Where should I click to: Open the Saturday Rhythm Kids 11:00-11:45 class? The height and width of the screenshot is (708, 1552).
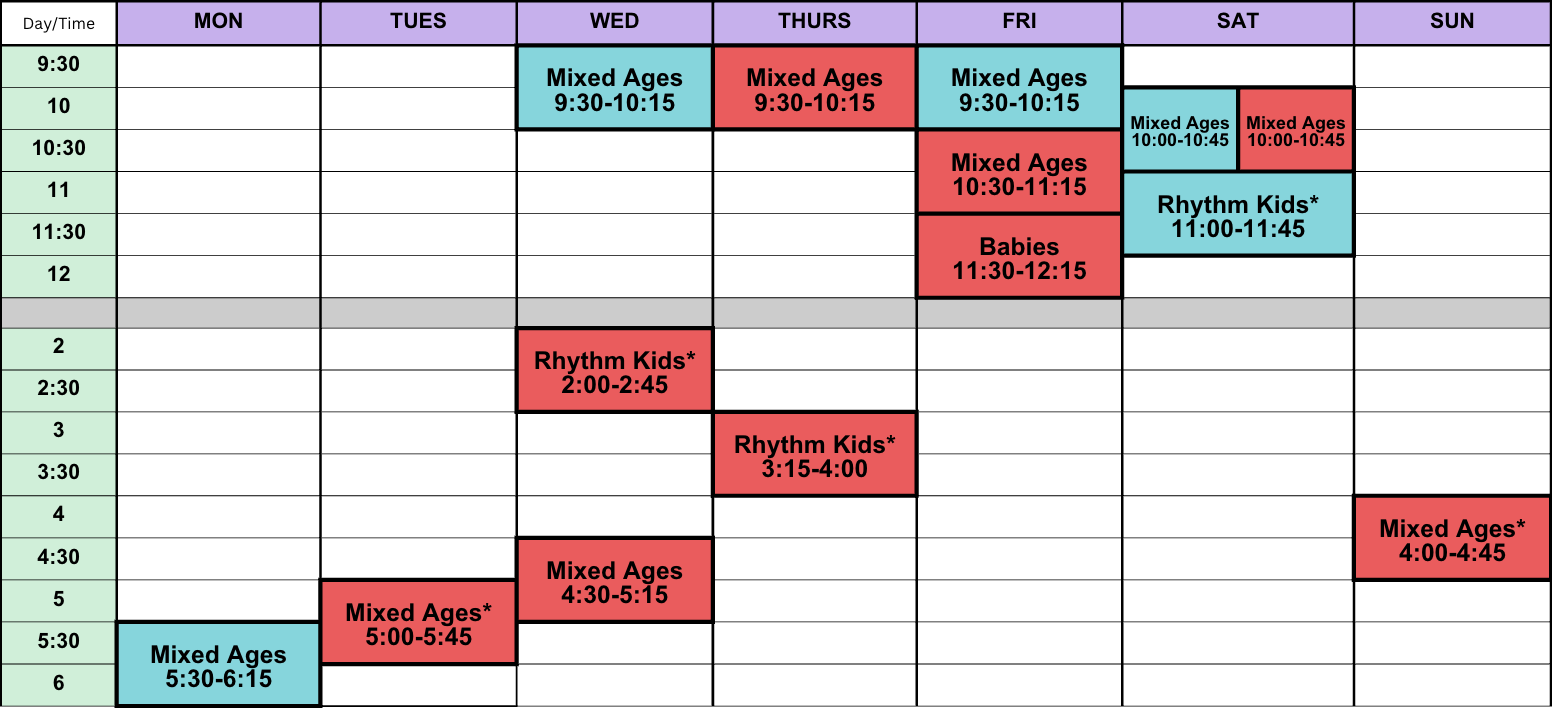pos(1238,214)
